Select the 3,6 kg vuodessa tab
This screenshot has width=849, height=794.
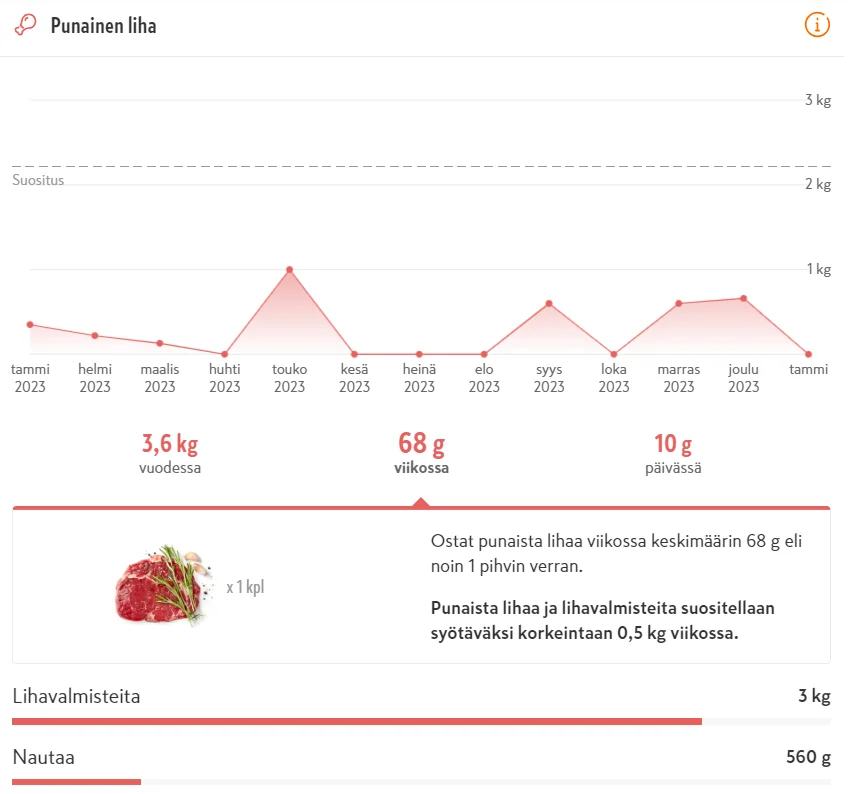[x=170, y=453]
